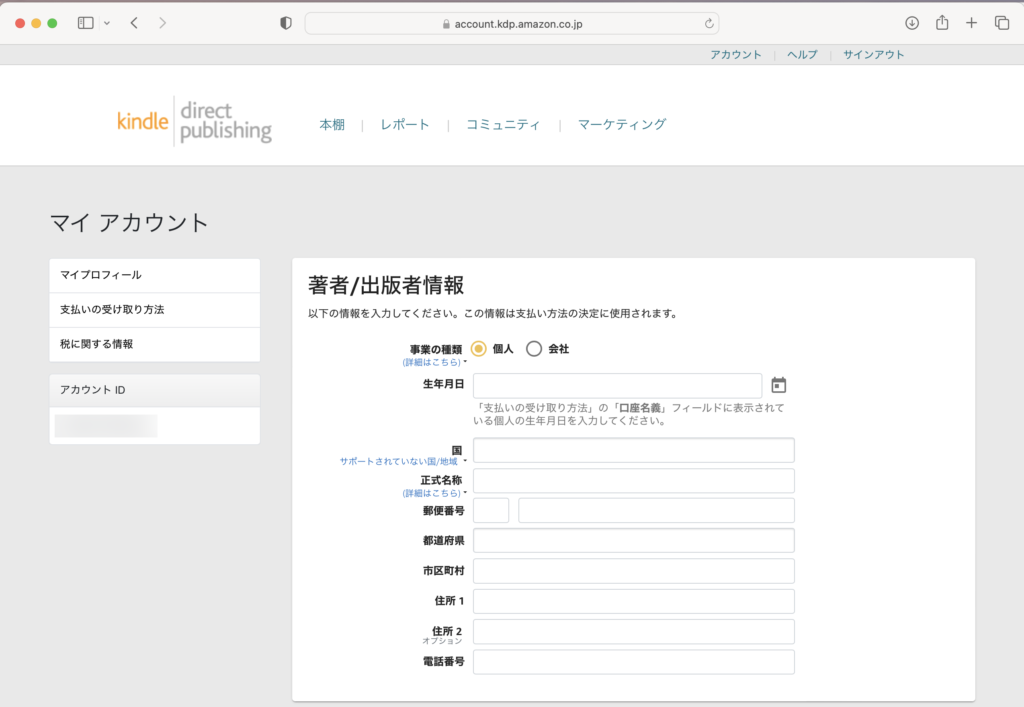The image size is (1024, 707).
Task: Select the 個人 radio button
Action: [x=478, y=349]
